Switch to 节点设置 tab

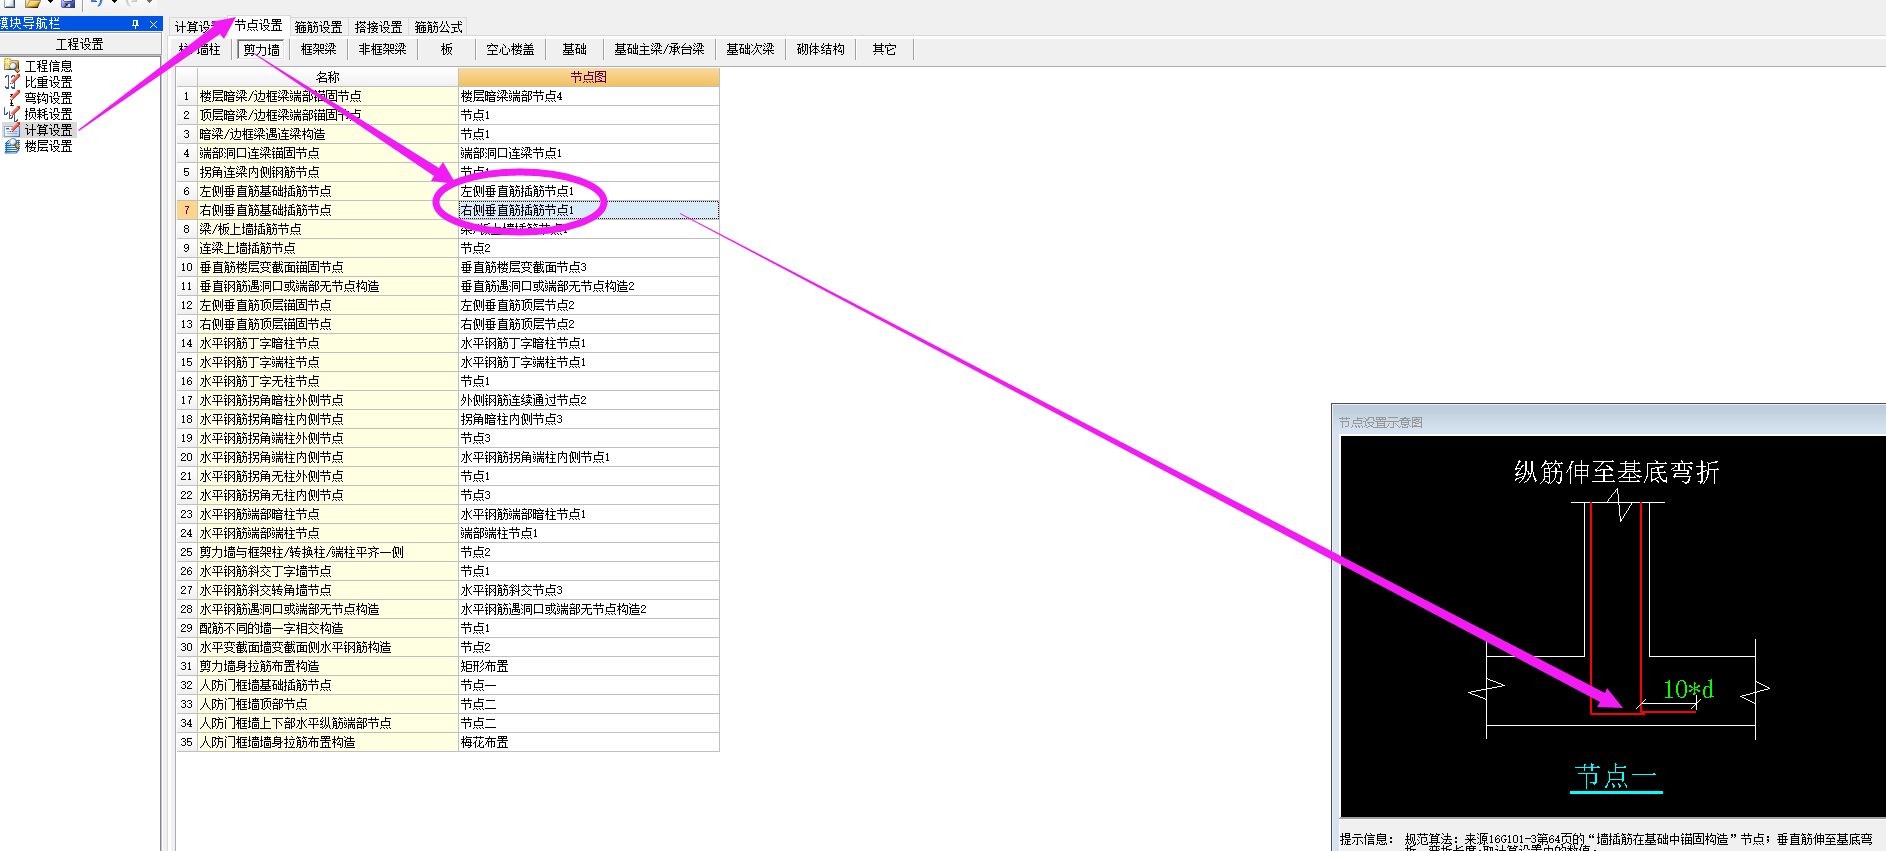(259, 26)
